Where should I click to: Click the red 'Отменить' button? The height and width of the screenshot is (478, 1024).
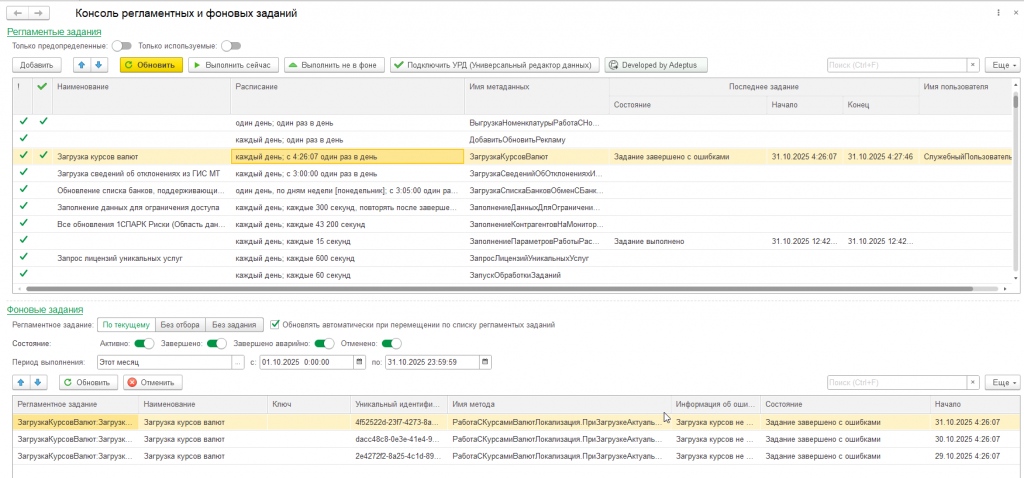click(152, 382)
